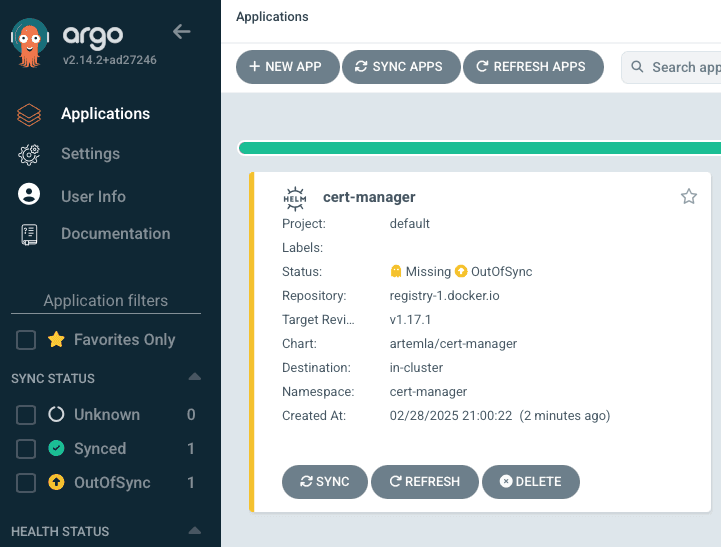This screenshot has height=547, width=721.
Task: Click the User Info avatar icon
Action: (x=29, y=194)
